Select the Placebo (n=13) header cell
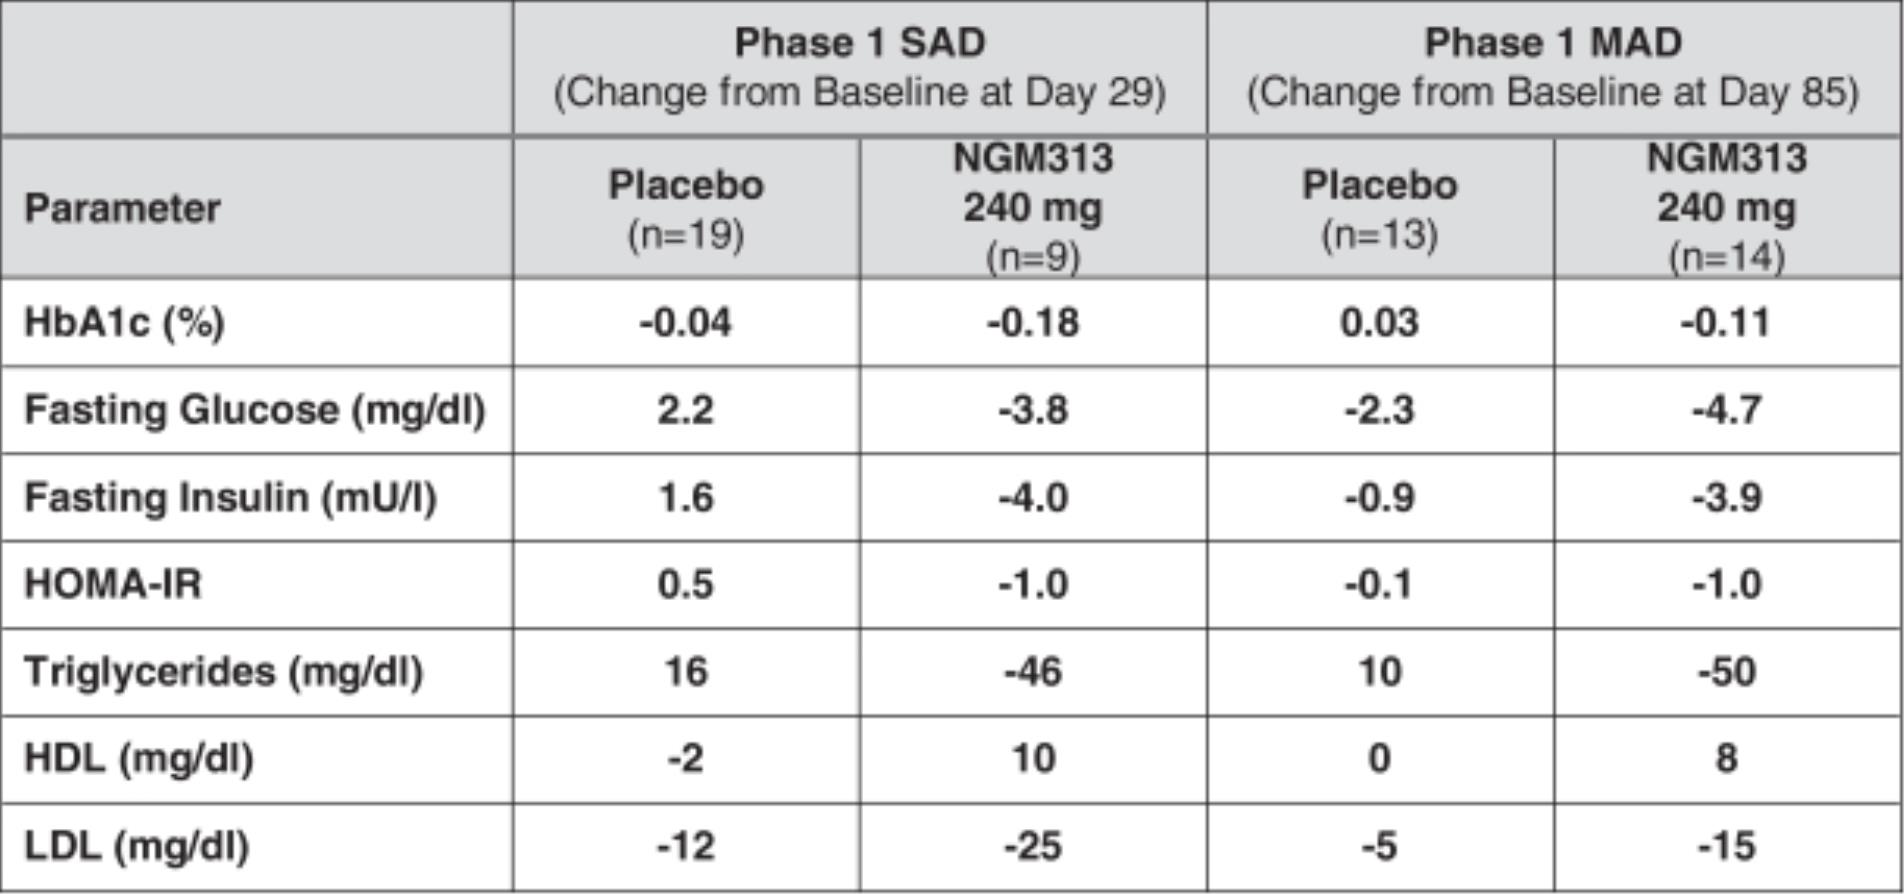 1379,208
